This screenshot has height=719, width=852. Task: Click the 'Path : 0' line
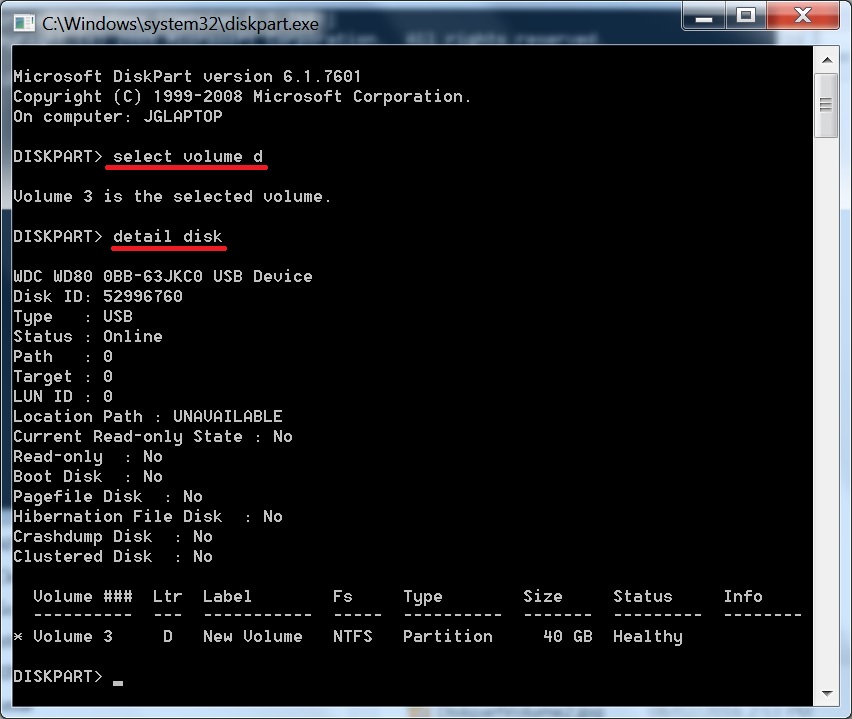coord(63,357)
